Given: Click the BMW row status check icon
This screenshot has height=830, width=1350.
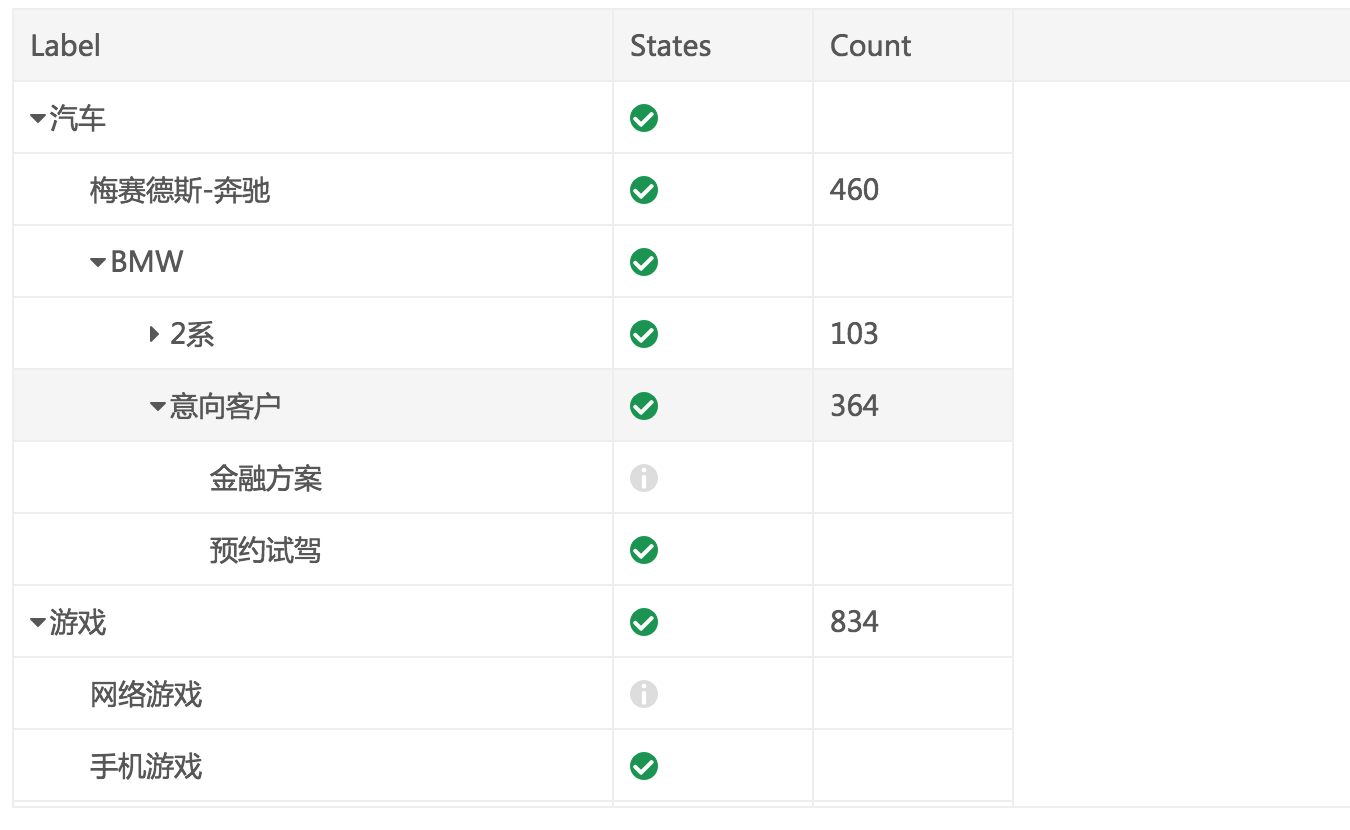Looking at the screenshot, I should 644,262.
